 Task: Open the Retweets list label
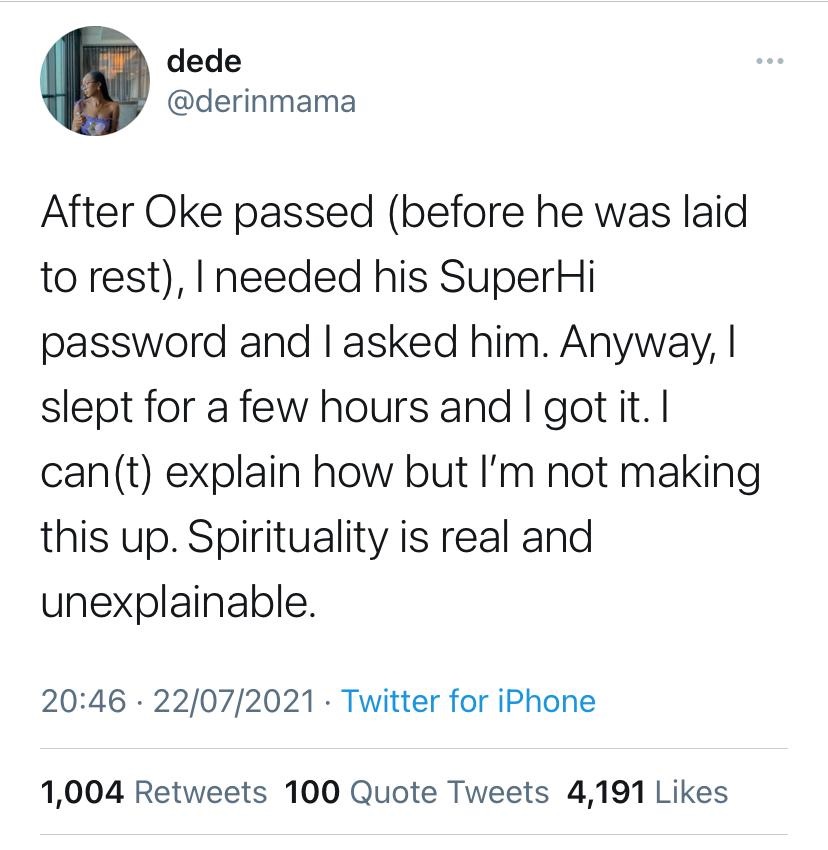[200, 792]
